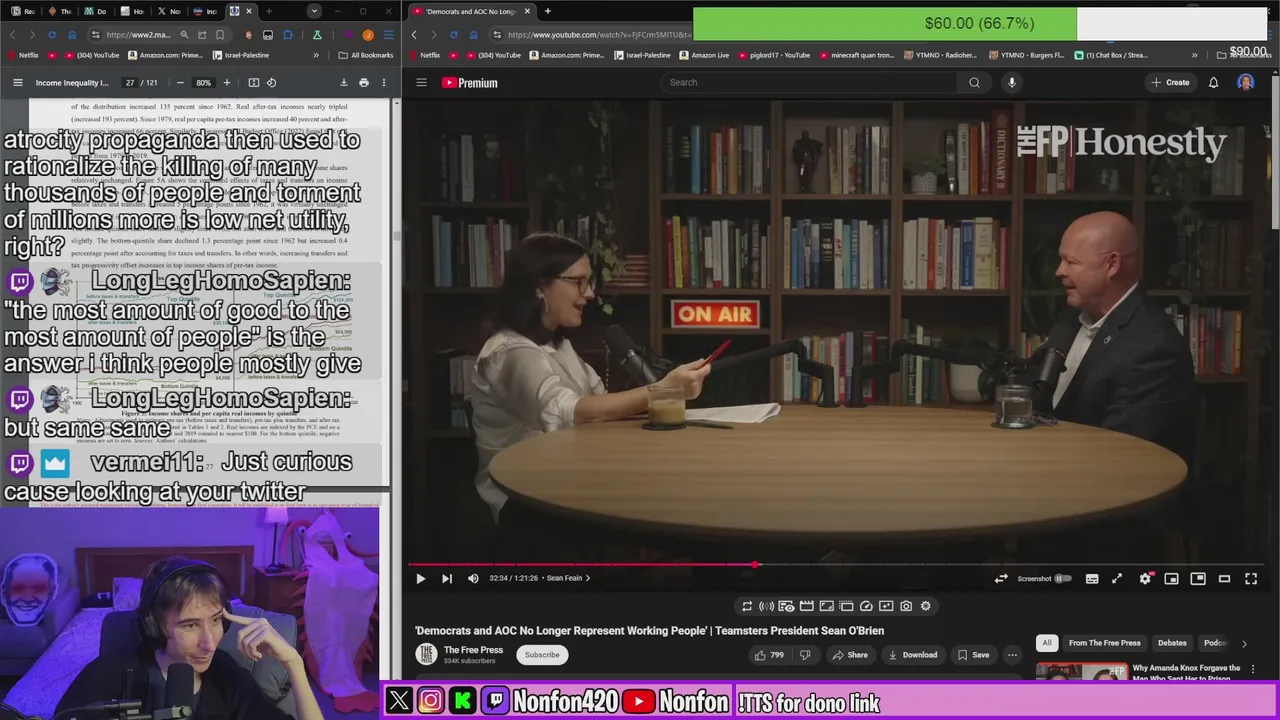Toggle subtitles/captions in the player

1092,578
